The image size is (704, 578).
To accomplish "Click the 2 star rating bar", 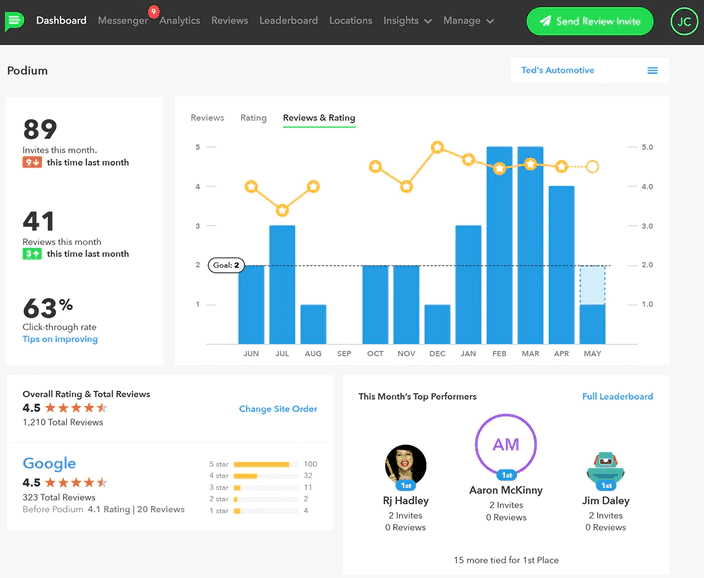I will pos(266,499).
